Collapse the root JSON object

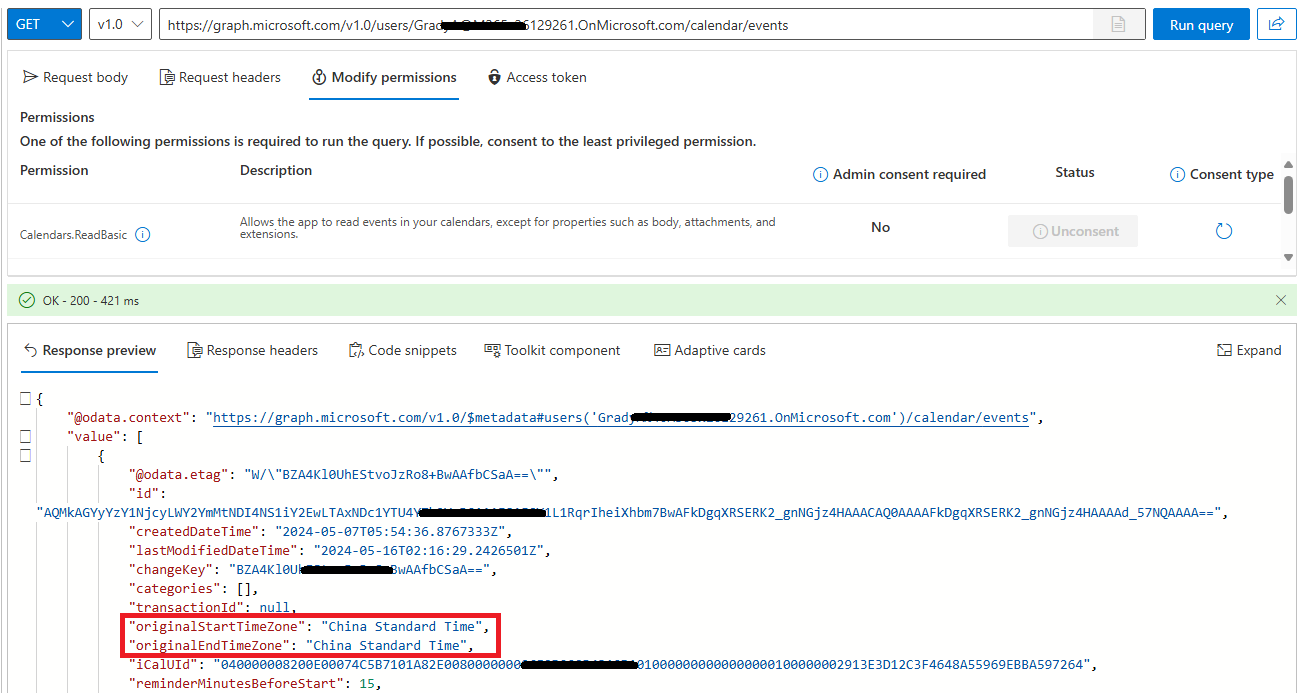pyautogui.click(x=26, y=399)
